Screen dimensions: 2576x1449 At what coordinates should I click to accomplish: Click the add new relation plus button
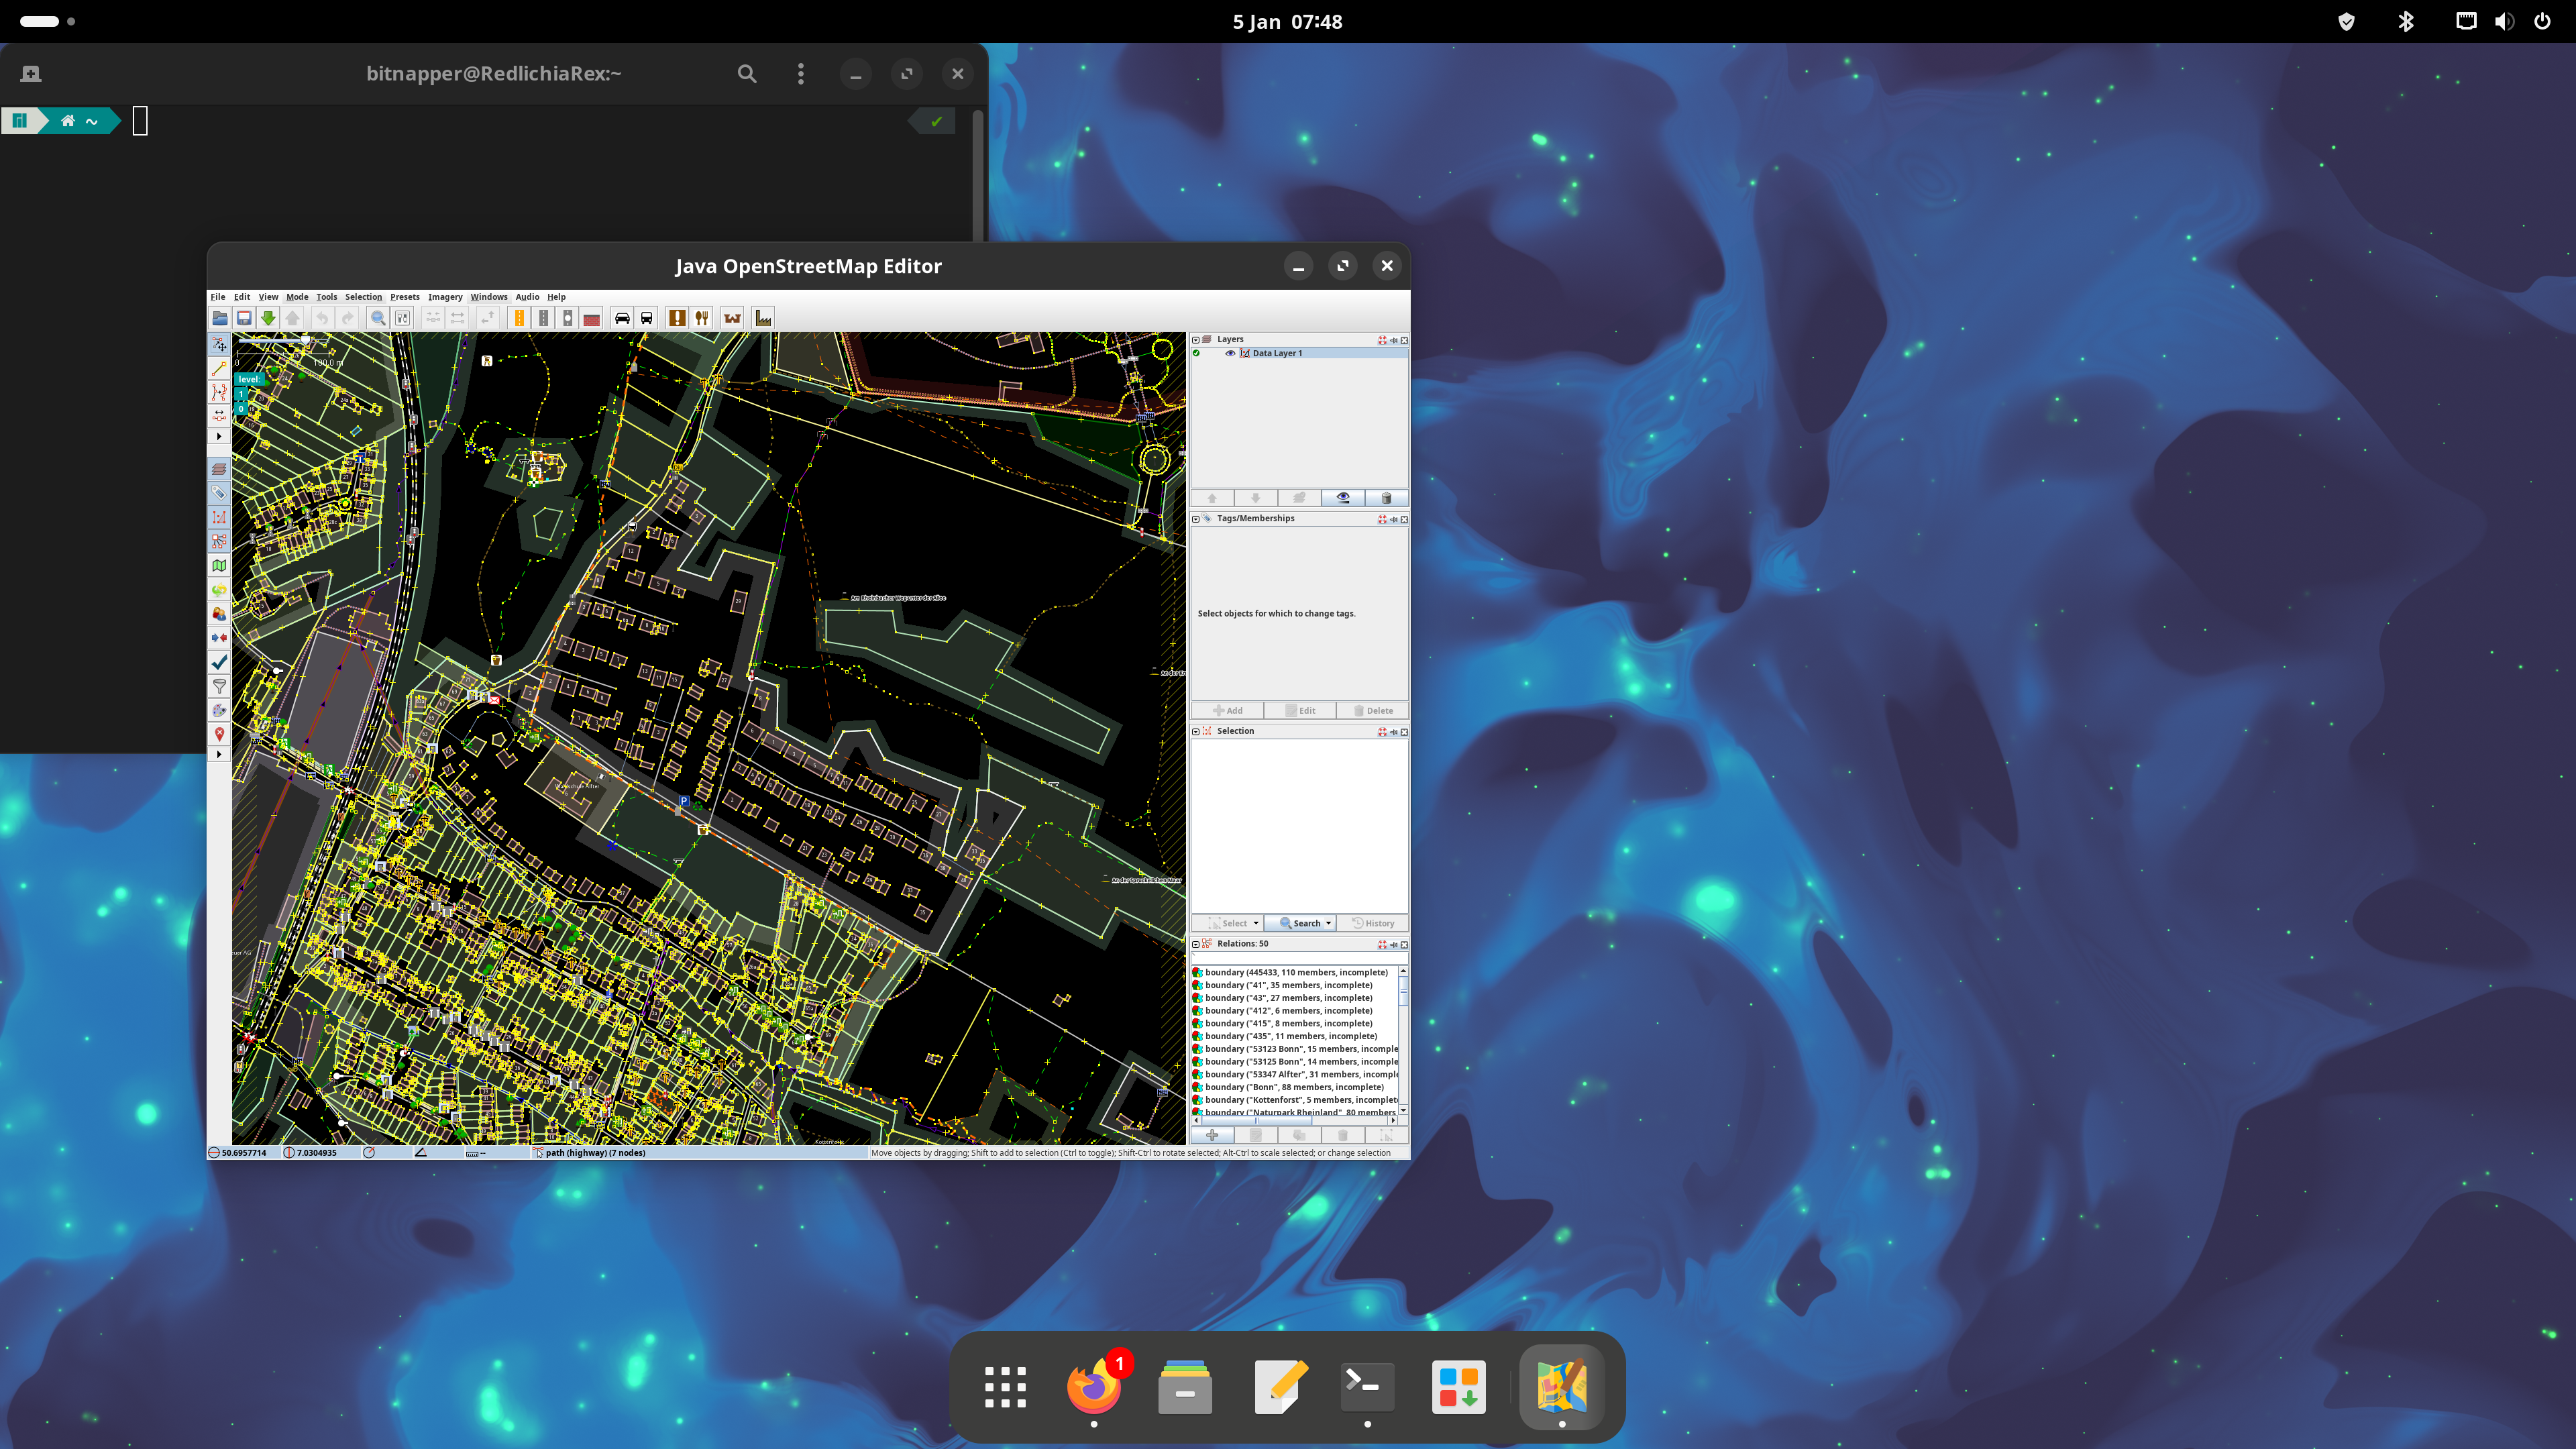1212,1136
